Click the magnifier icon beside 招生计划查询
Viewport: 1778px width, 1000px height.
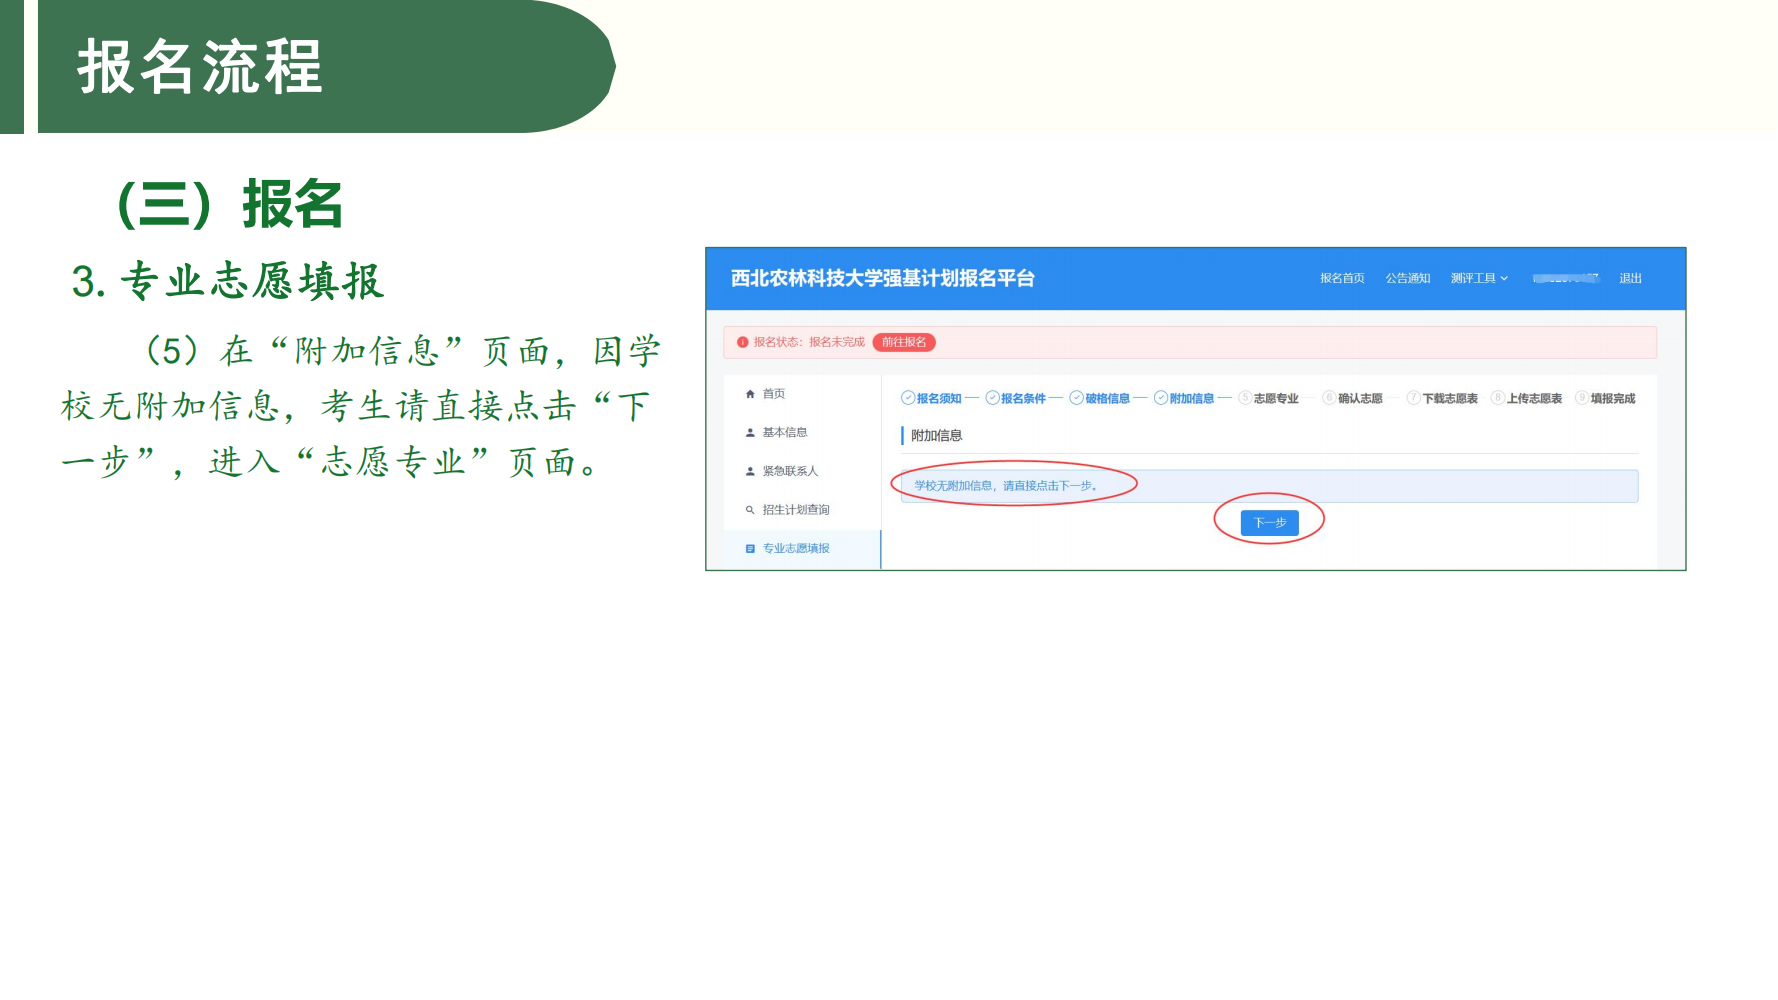point(750,510)
